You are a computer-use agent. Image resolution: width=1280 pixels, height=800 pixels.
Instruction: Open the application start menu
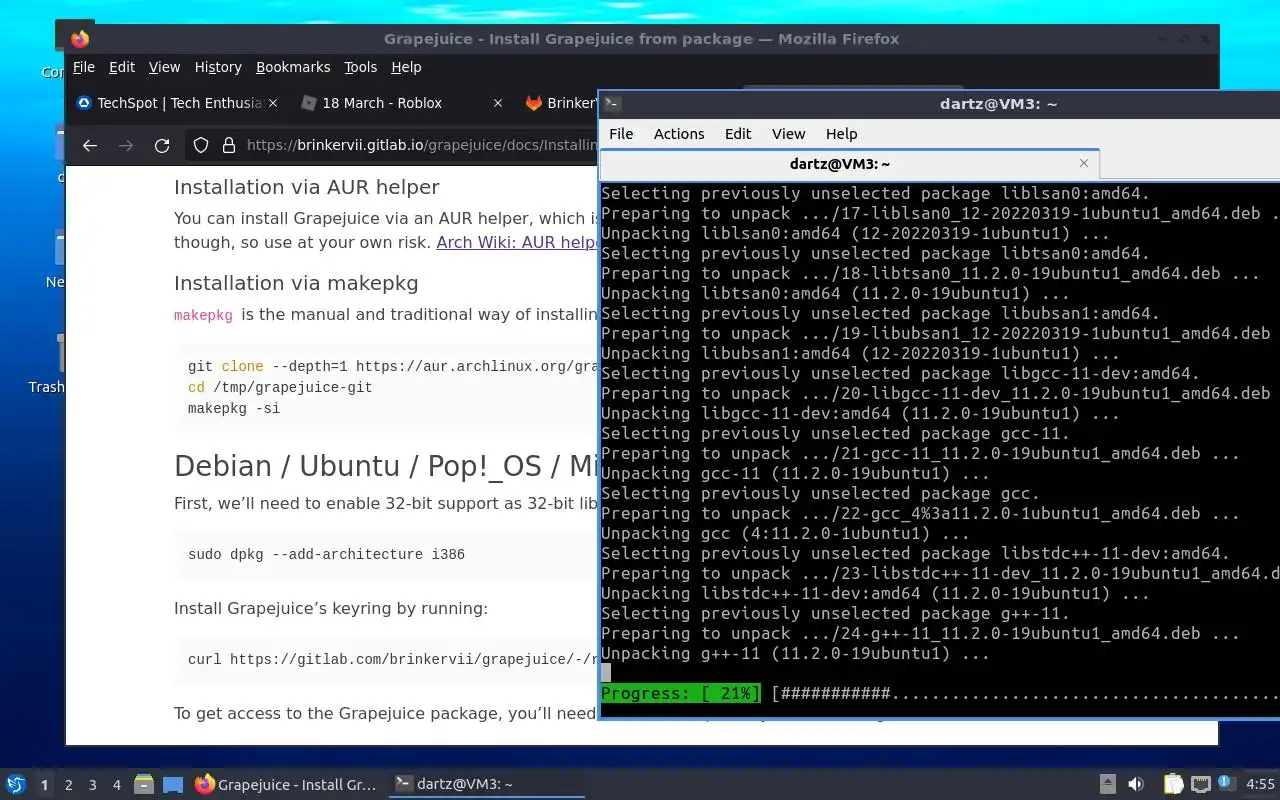click(16, 784)
